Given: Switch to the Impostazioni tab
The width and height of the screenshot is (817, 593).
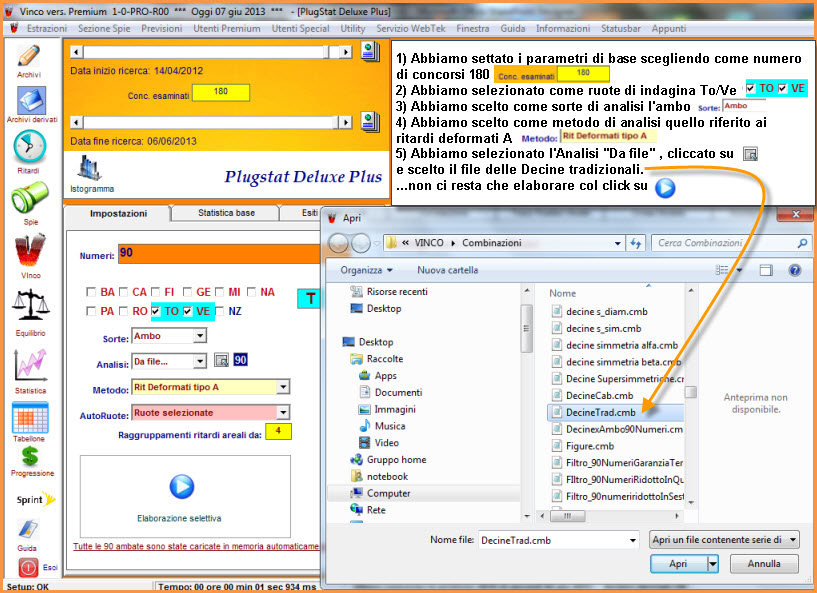Looking at the screenshot, I should coord(118,213).
